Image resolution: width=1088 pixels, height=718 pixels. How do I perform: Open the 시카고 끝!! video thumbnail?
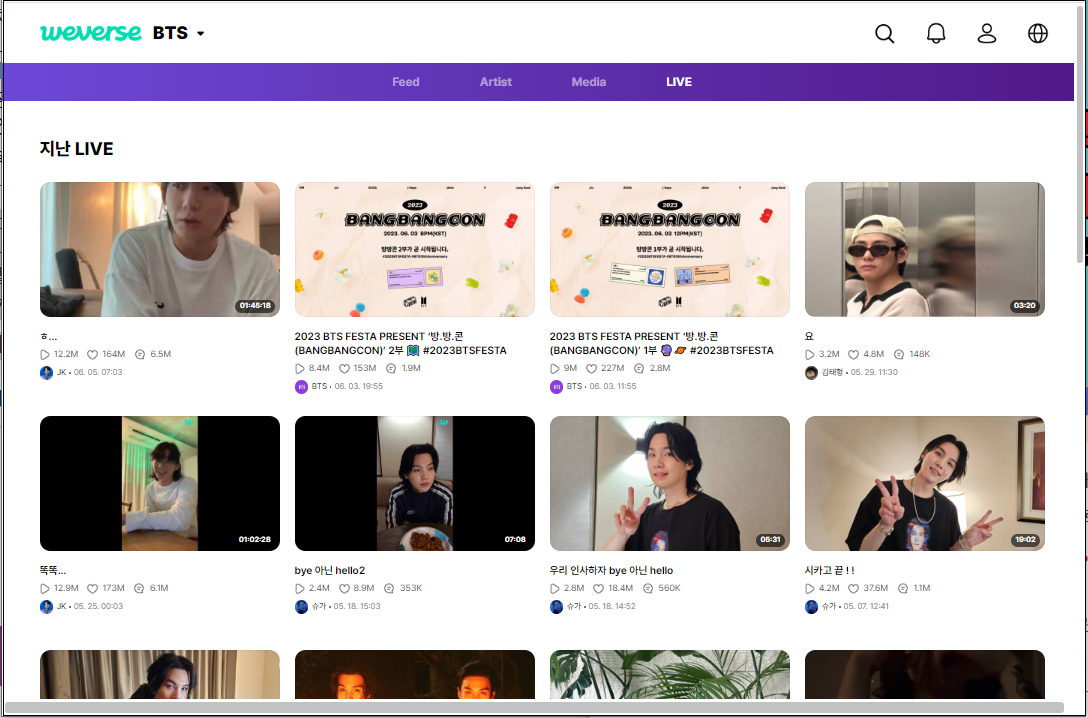click(x=924, y=483)
